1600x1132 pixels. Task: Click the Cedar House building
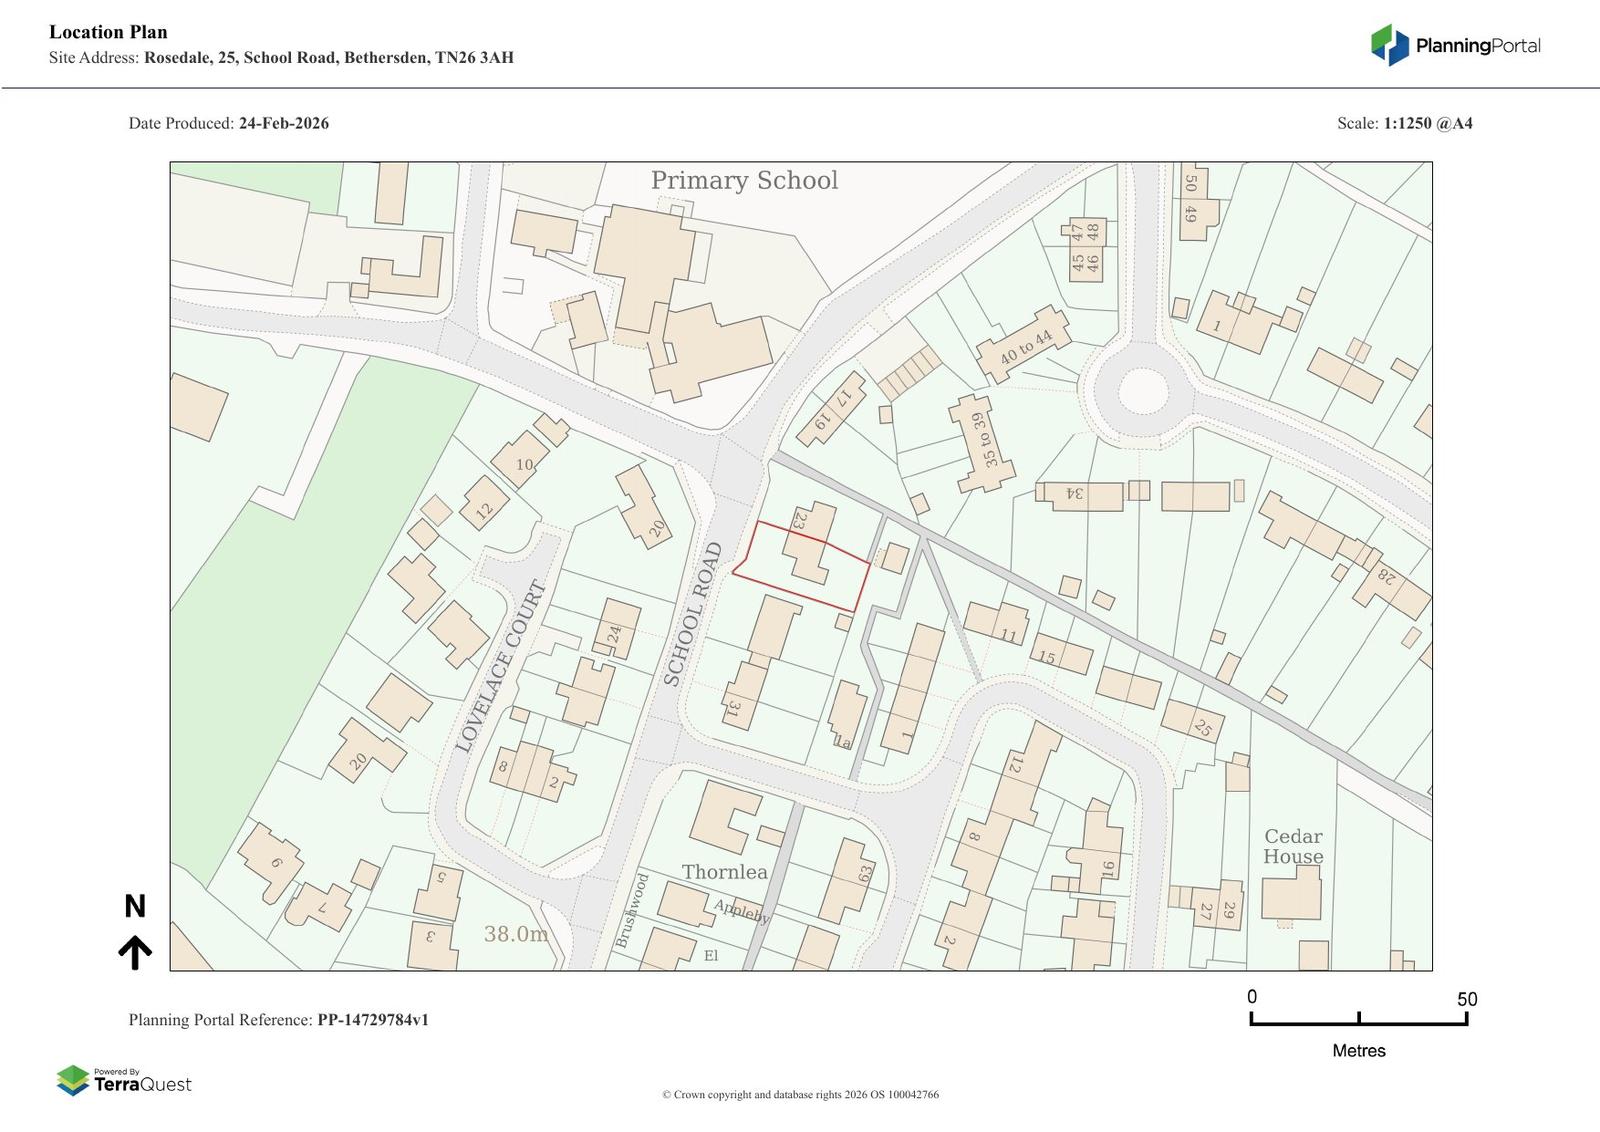pos(1290,892)
